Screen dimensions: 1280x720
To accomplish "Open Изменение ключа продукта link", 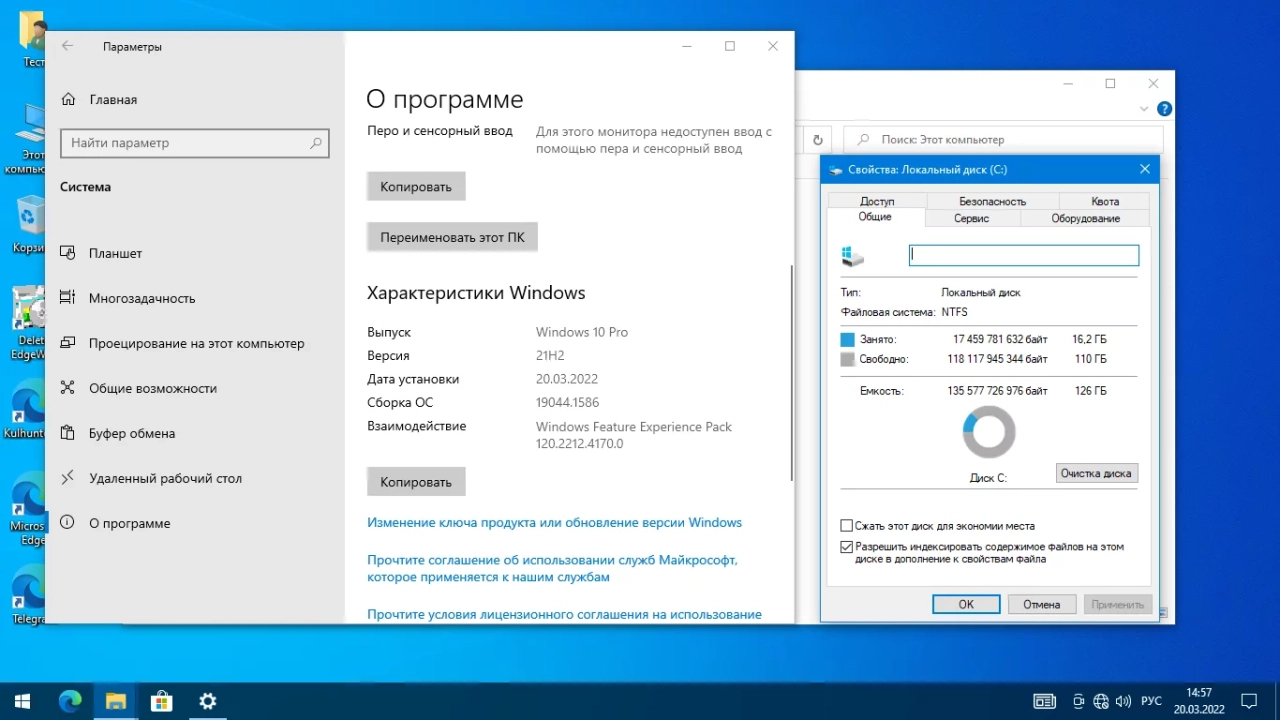I will tap(554, 523).
